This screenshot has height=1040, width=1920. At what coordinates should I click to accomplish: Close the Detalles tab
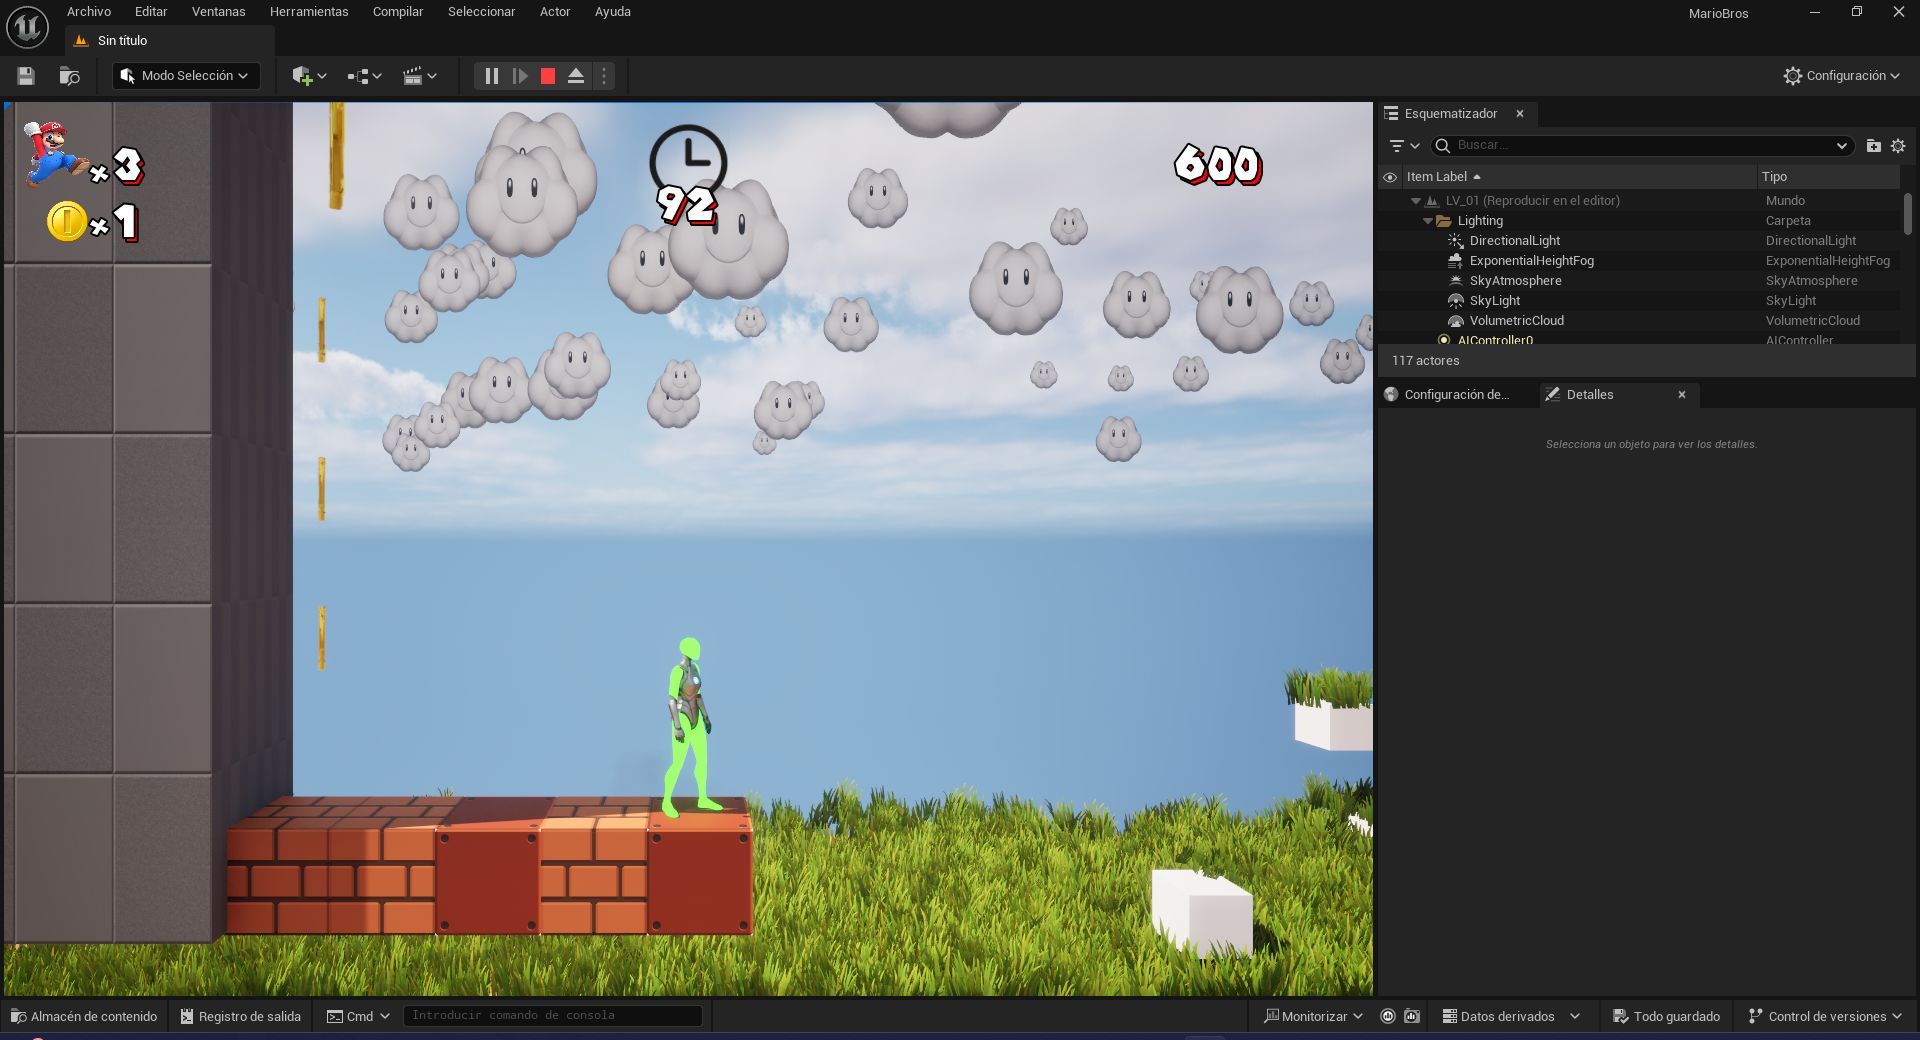[x=1682, y=395]
